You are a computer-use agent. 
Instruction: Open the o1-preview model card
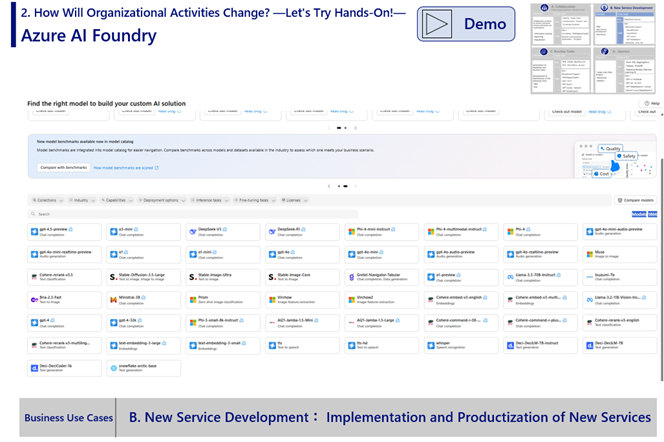tap(461, 277)
